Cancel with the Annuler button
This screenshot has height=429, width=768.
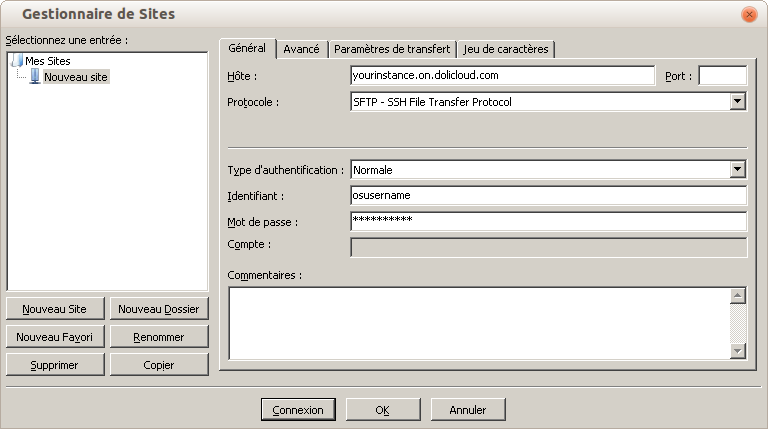pos(467,410)
